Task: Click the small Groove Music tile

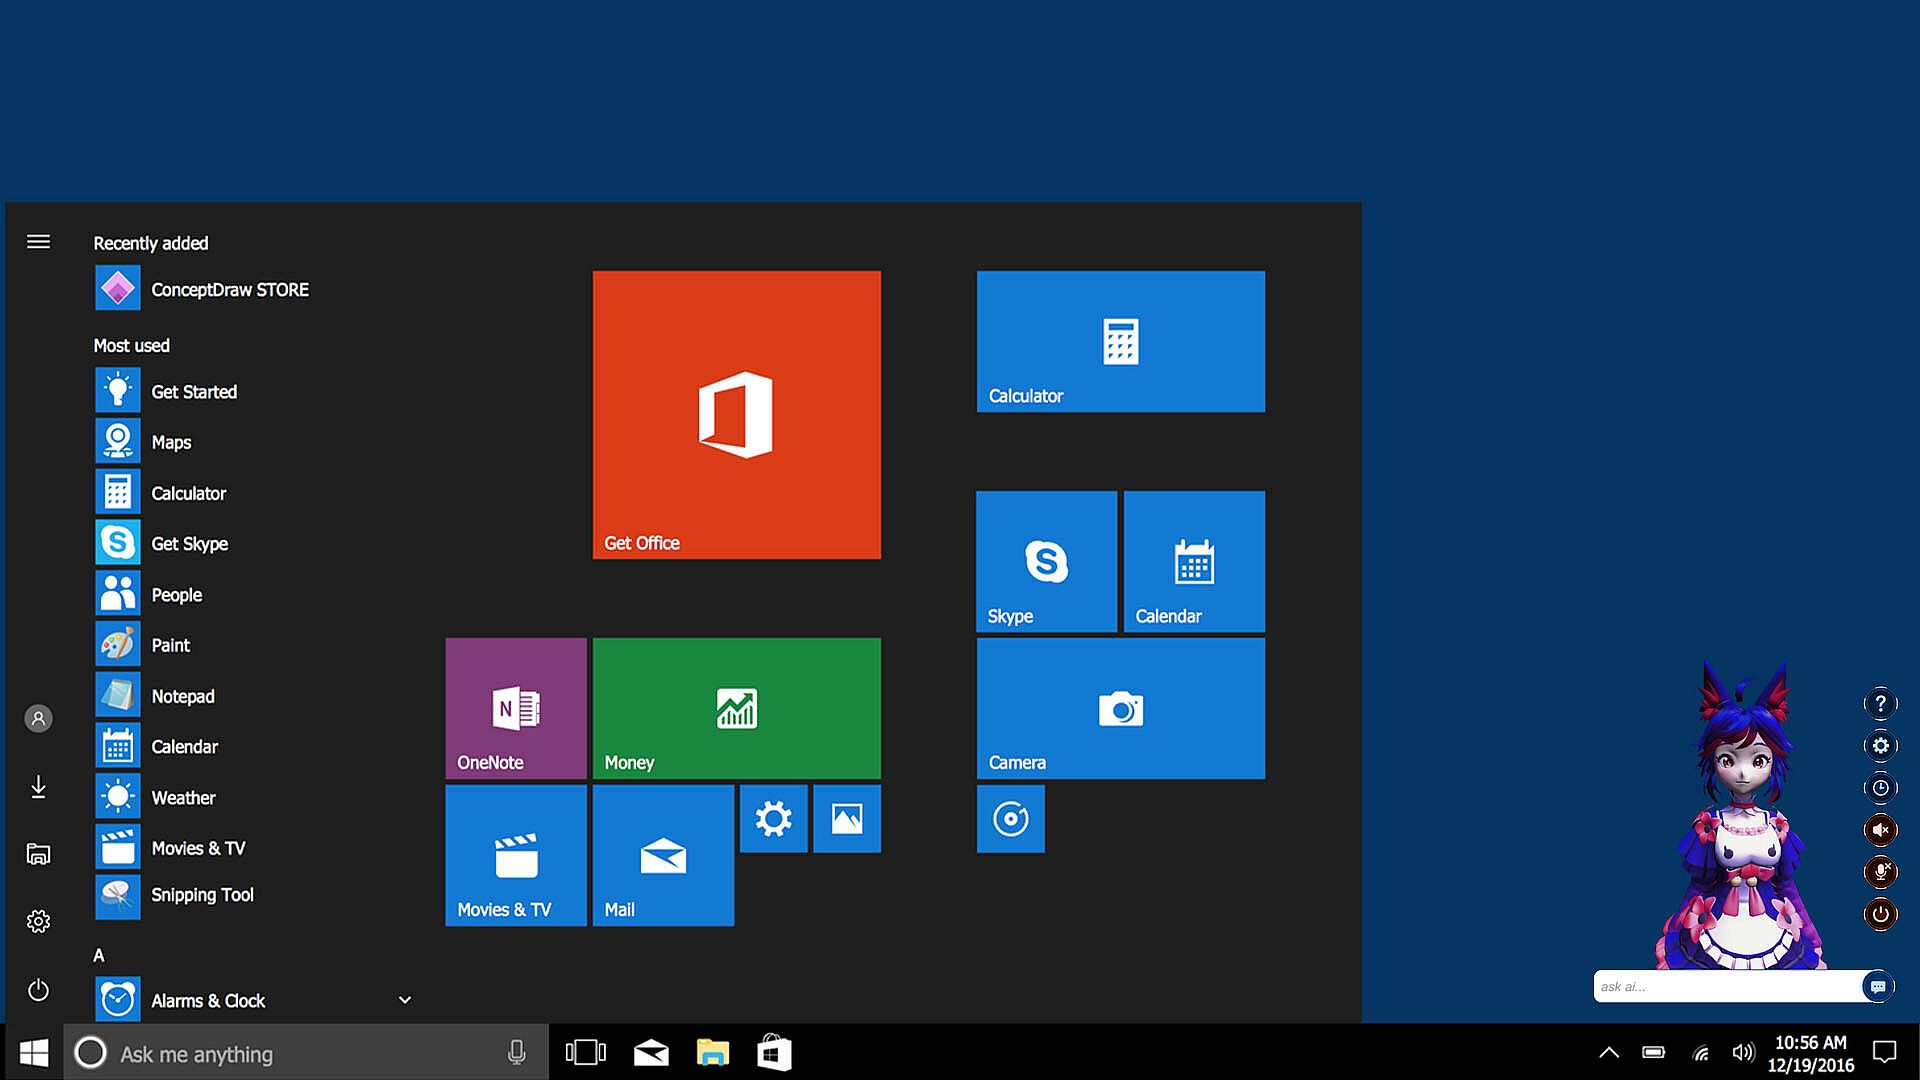Action: [x=1010, y=819]
